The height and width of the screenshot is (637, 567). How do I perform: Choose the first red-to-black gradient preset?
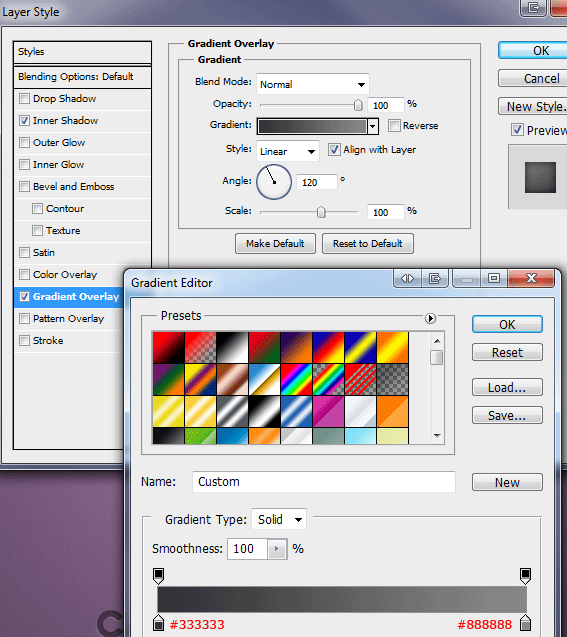pos(169,348)
